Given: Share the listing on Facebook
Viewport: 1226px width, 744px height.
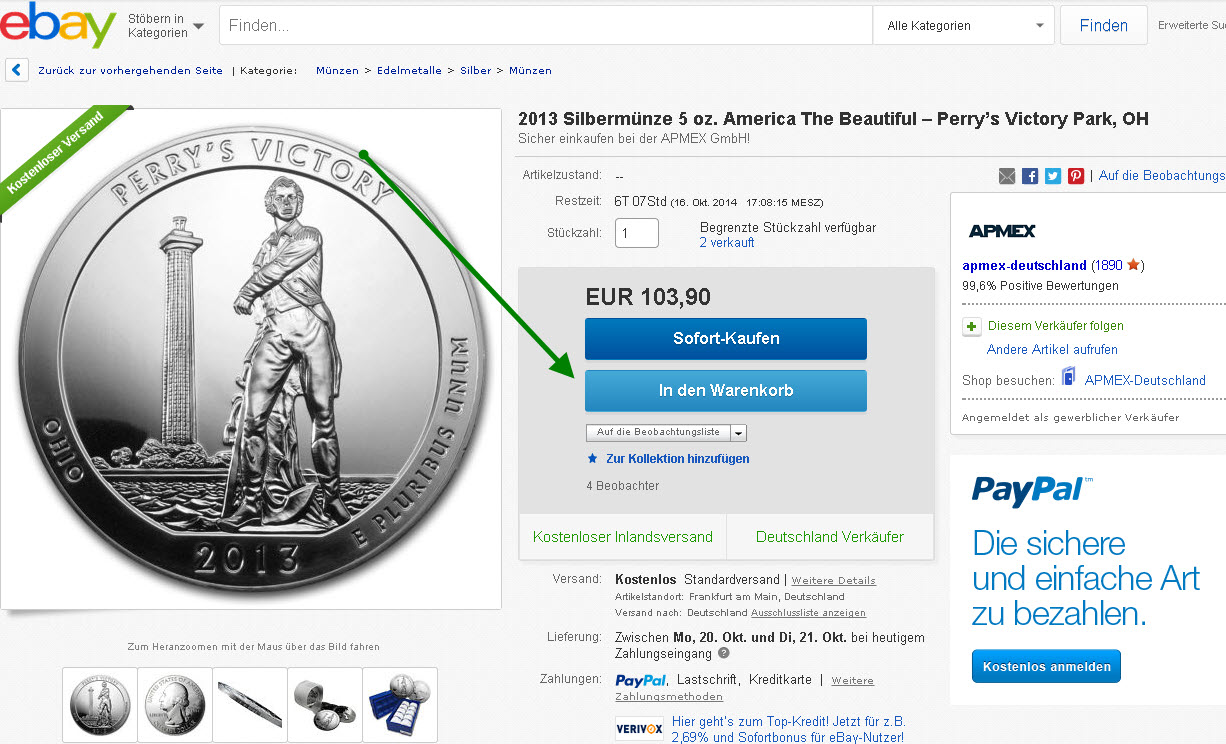Looking at the screenshot, I should point(1030,176).
